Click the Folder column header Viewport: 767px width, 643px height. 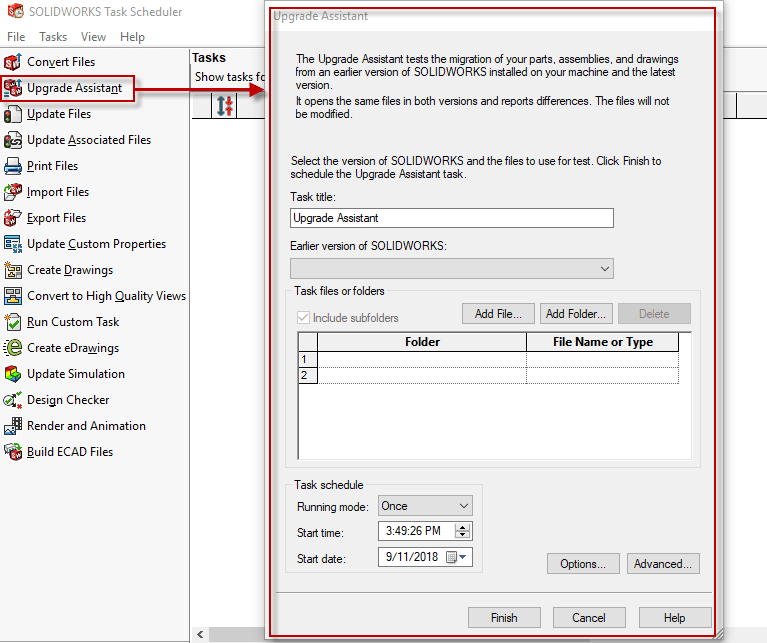pyautogui.click(x=422, y=342)
